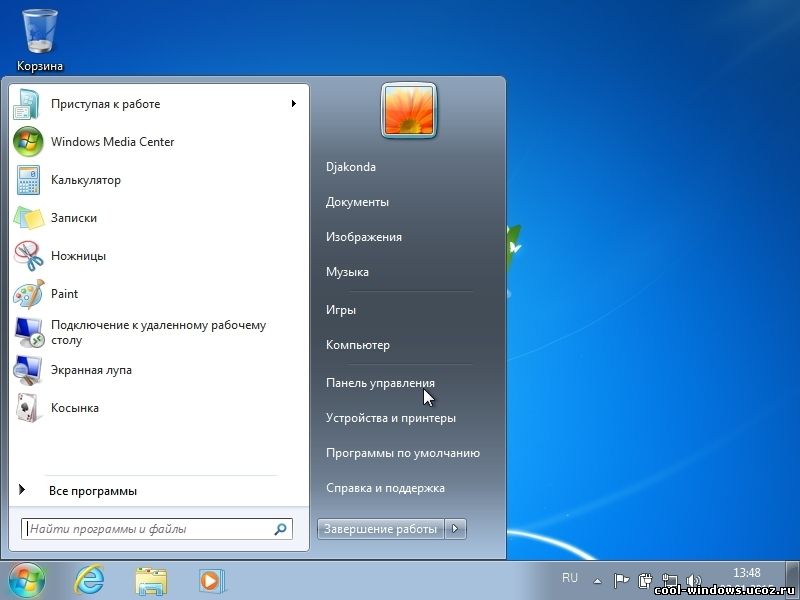Open Компьютер from Start menu
This screenshot has height=600, width=800.
[x=358, y=345]
